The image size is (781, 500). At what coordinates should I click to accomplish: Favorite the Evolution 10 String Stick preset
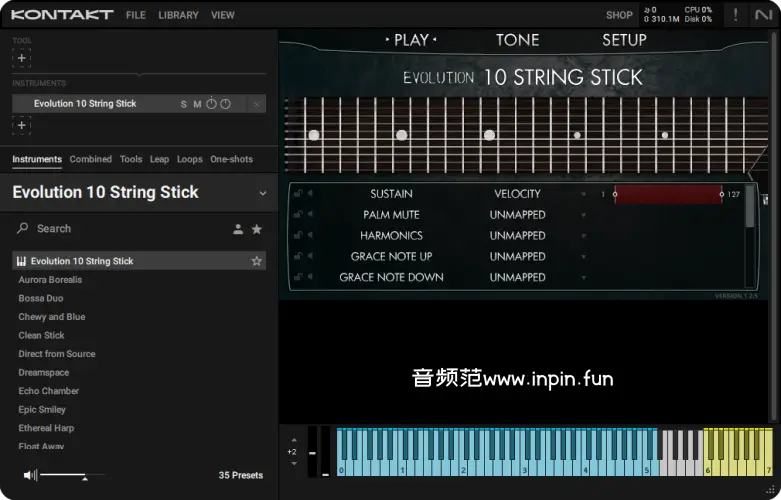[257, 261]
